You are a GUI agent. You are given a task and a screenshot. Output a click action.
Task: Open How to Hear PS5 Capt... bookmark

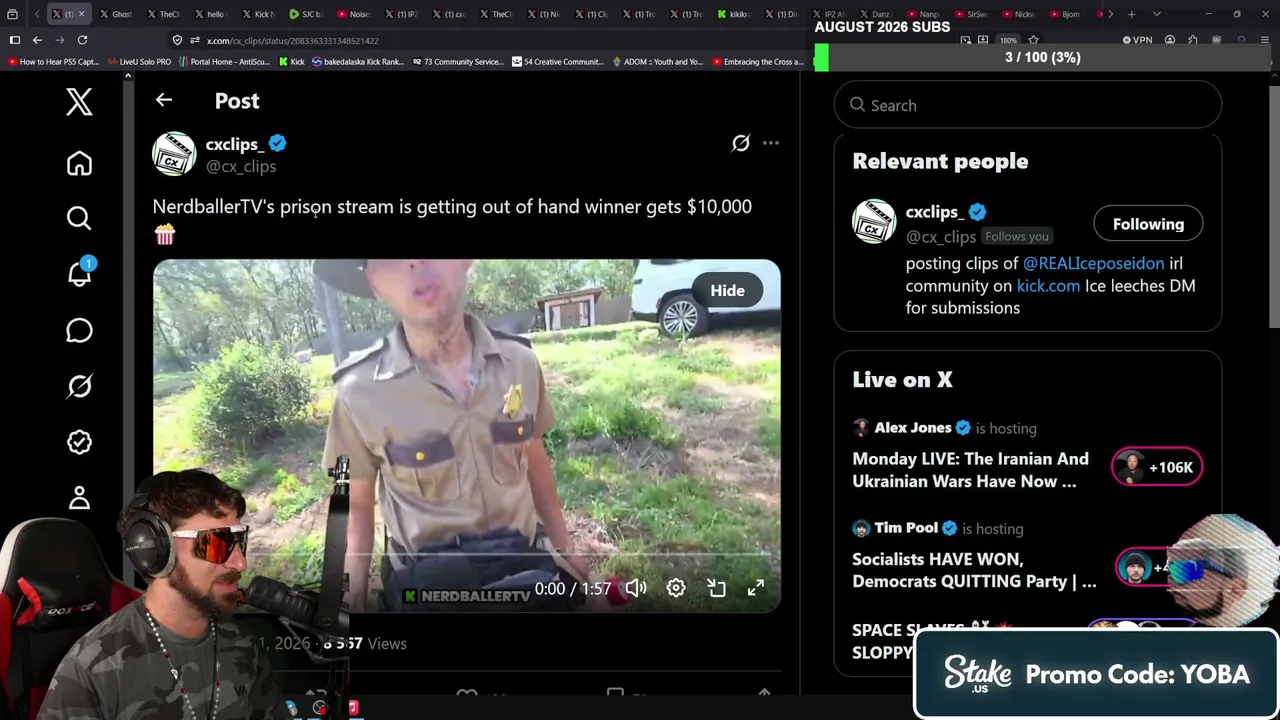[x=52, y=62]
